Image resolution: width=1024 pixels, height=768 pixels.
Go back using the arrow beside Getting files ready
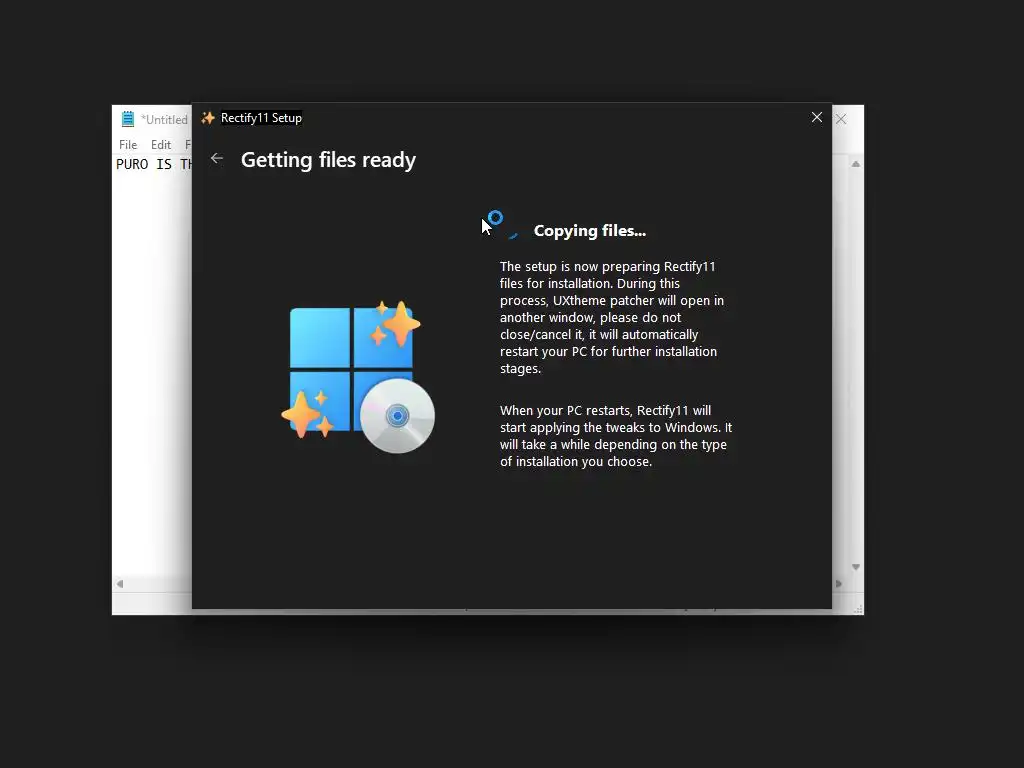tap(217, 159)
